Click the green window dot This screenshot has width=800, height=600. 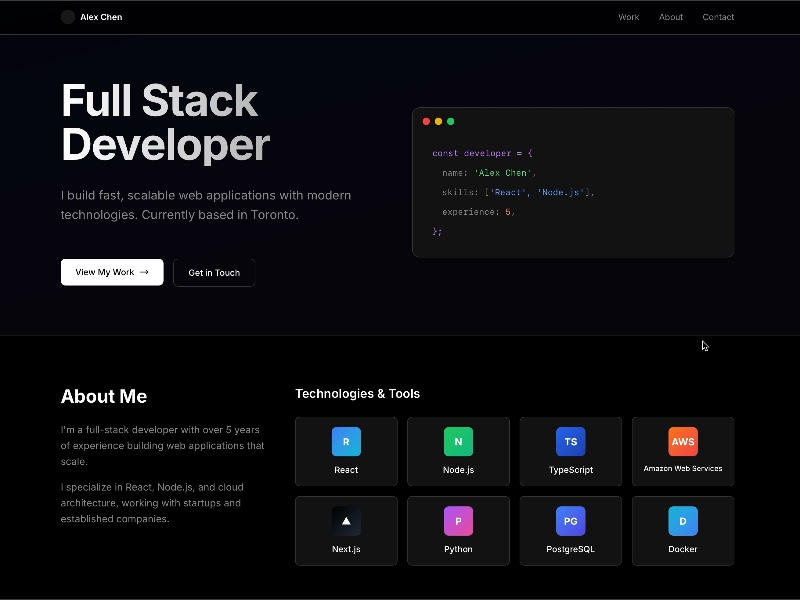(450, 121)
